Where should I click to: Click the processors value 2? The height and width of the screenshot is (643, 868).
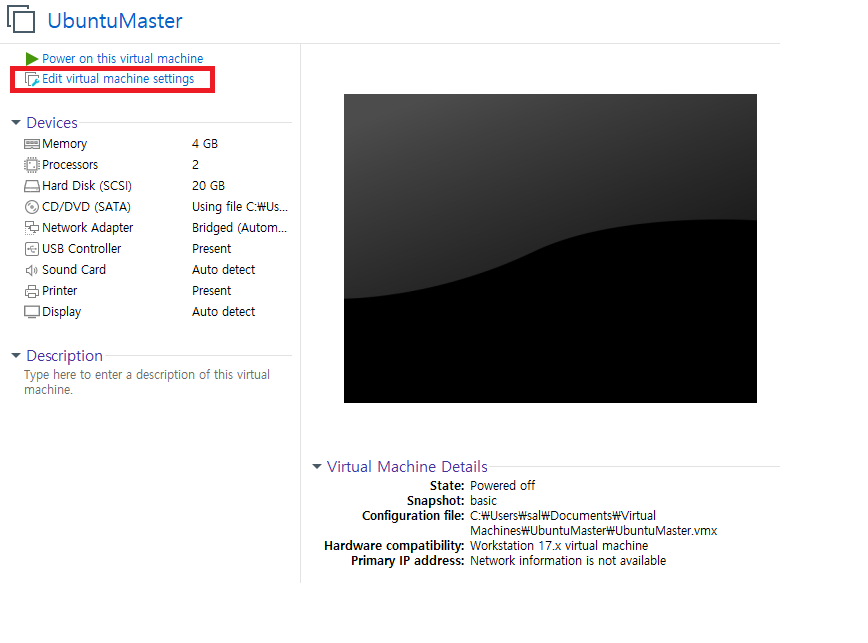195,165
